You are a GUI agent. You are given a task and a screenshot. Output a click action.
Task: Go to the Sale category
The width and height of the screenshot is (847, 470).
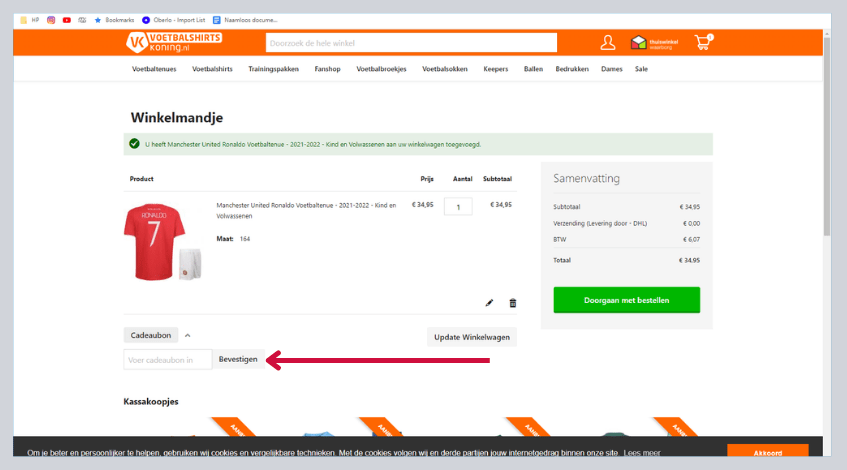tap(641, 69)
